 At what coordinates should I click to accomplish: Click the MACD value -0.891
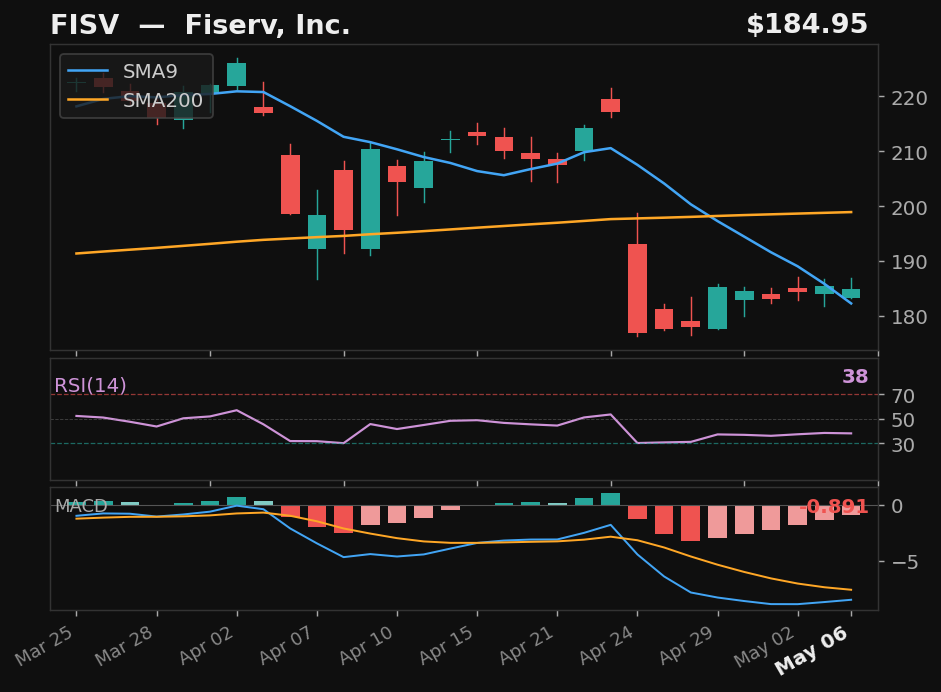point(834,507)
